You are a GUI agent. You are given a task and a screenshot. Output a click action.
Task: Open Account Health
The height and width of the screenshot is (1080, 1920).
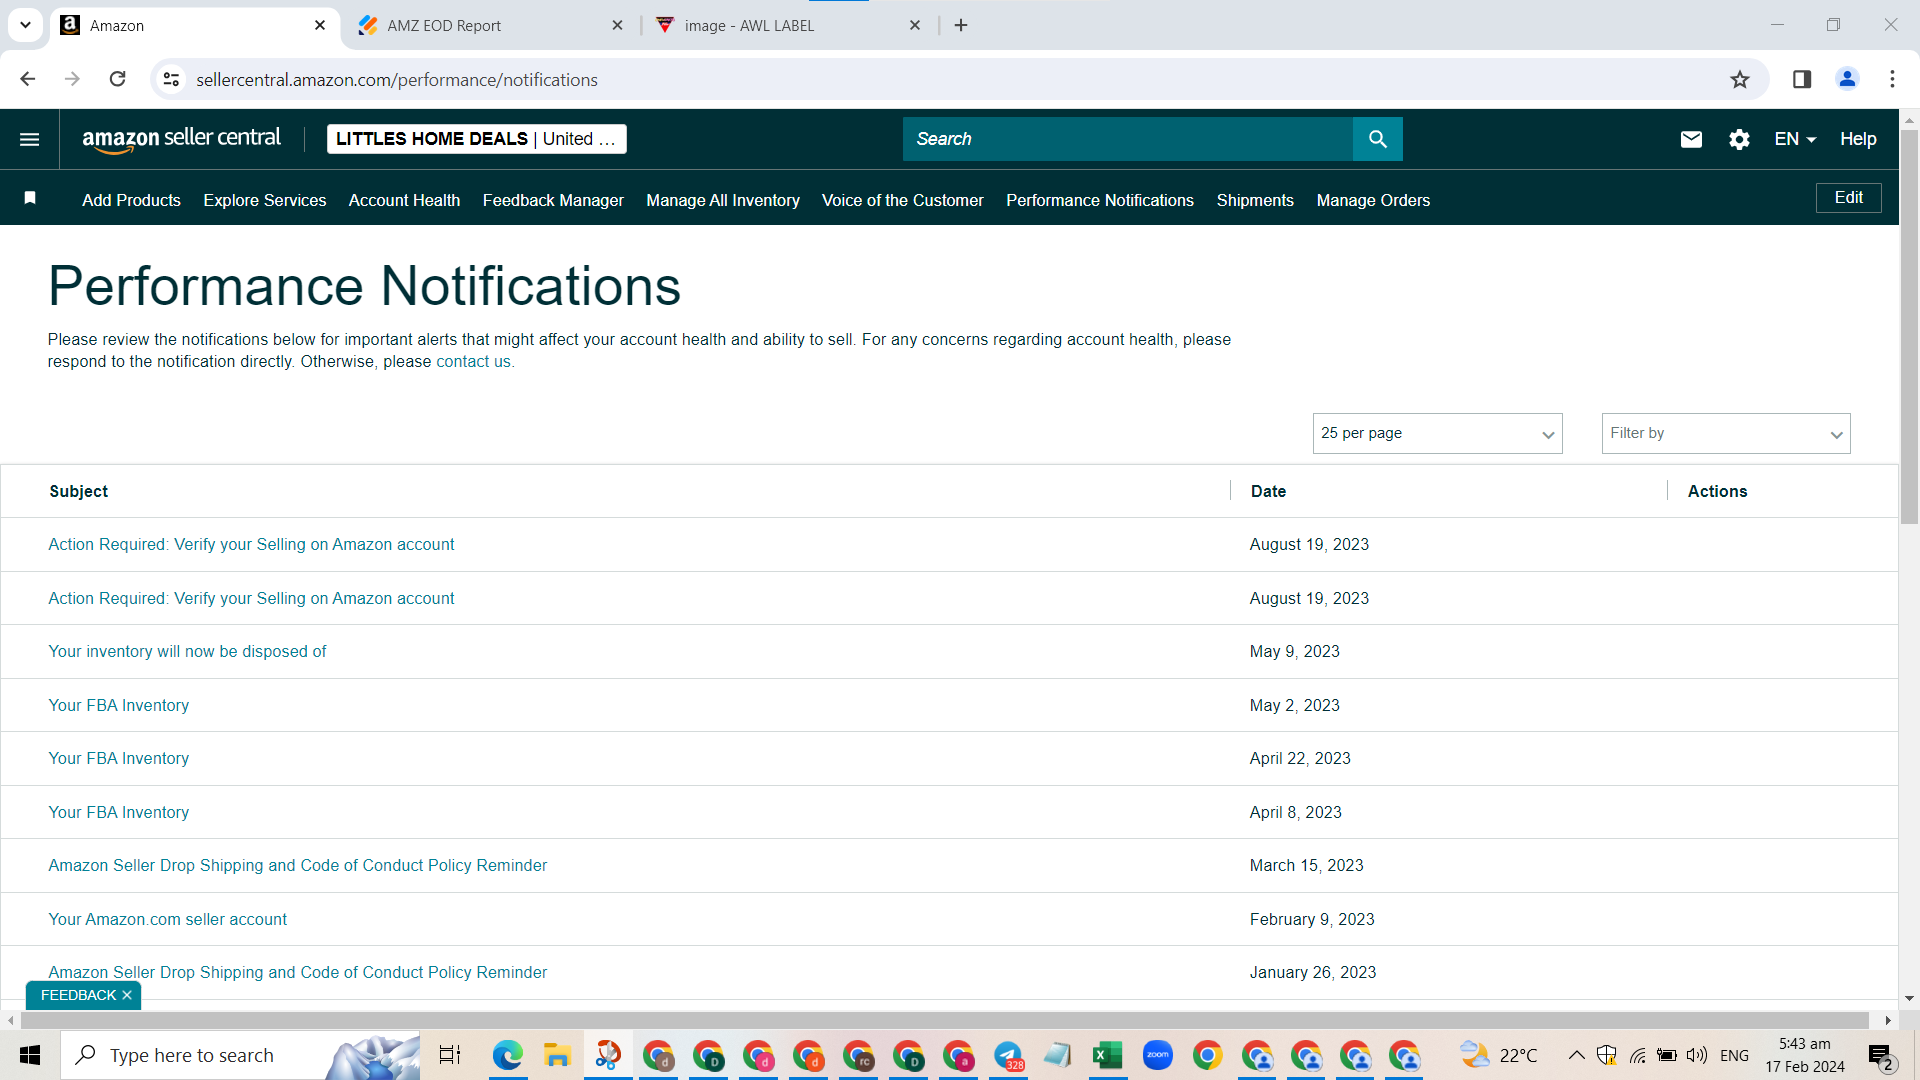pos(404,200)
